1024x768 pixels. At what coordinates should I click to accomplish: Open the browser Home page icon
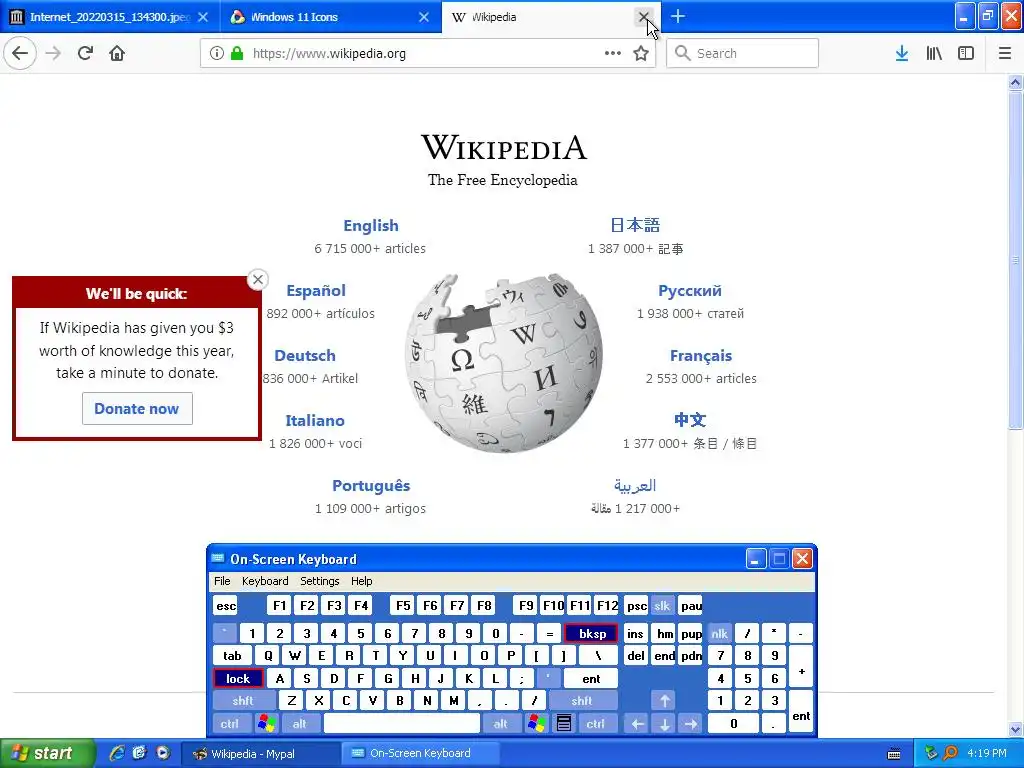point(117,53)
